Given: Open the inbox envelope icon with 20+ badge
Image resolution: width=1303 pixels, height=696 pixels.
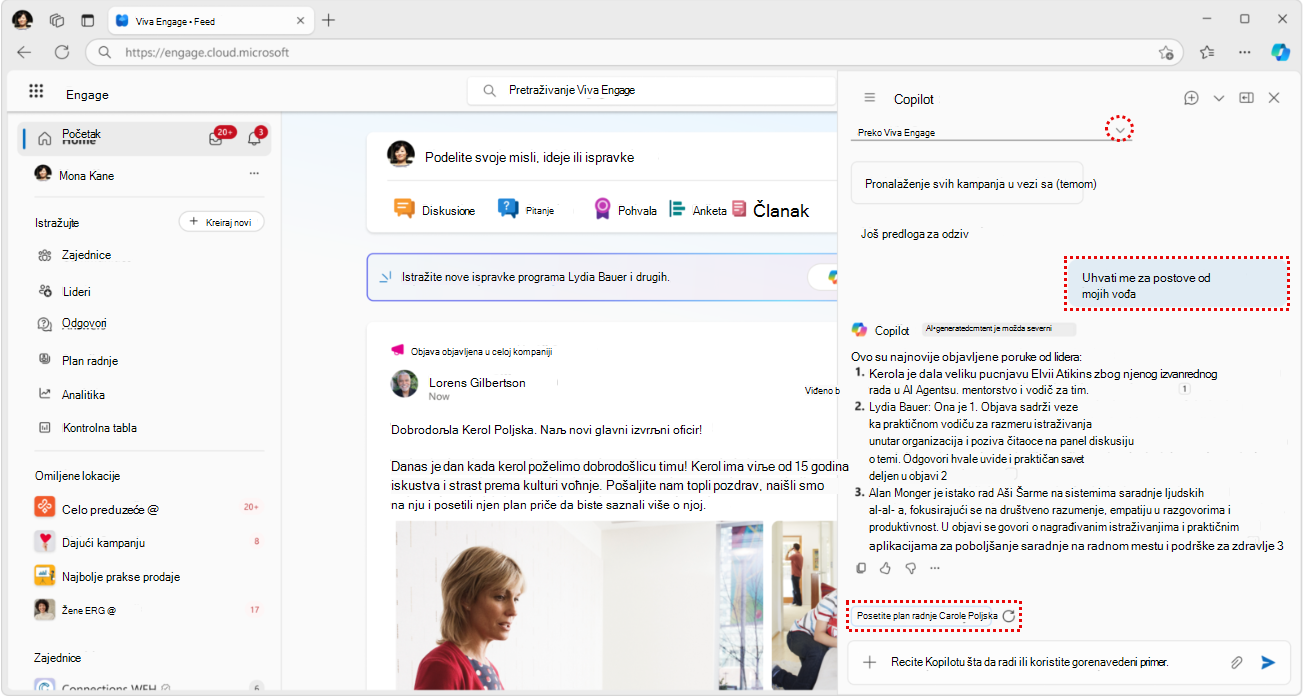Looking at the screenshot, I should [215, 139].
